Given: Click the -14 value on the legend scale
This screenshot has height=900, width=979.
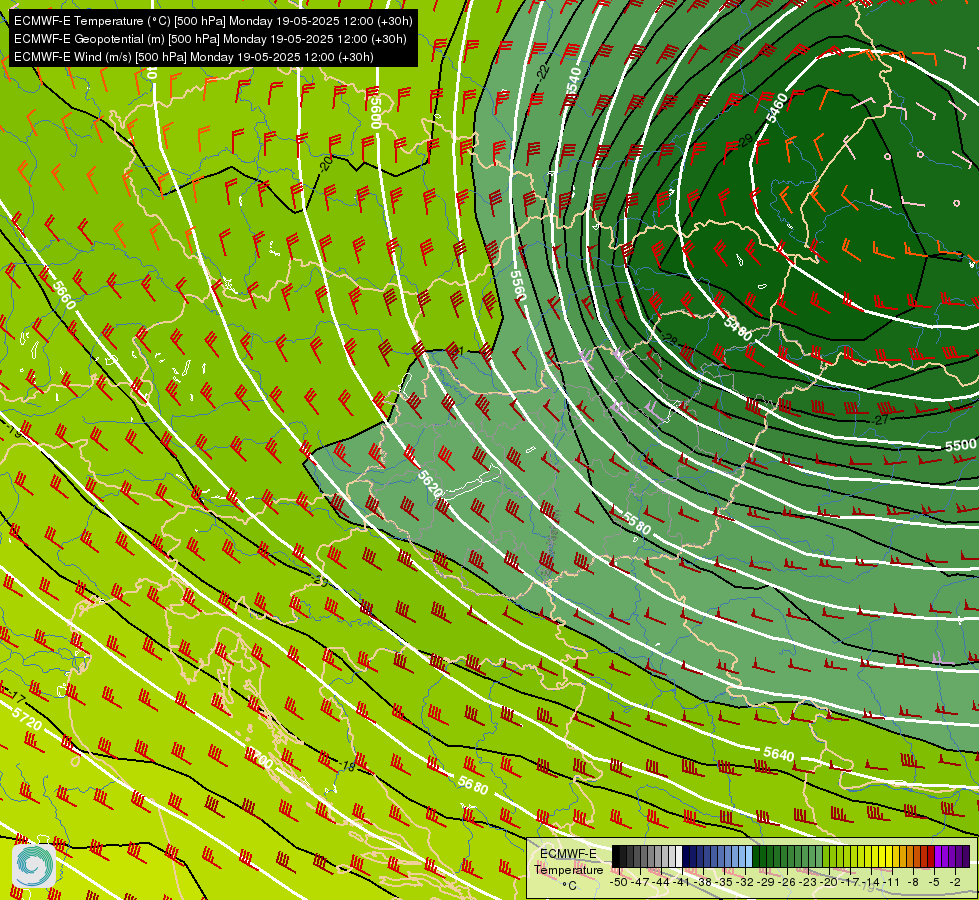Looking at the screenshot, I should 872,882.
